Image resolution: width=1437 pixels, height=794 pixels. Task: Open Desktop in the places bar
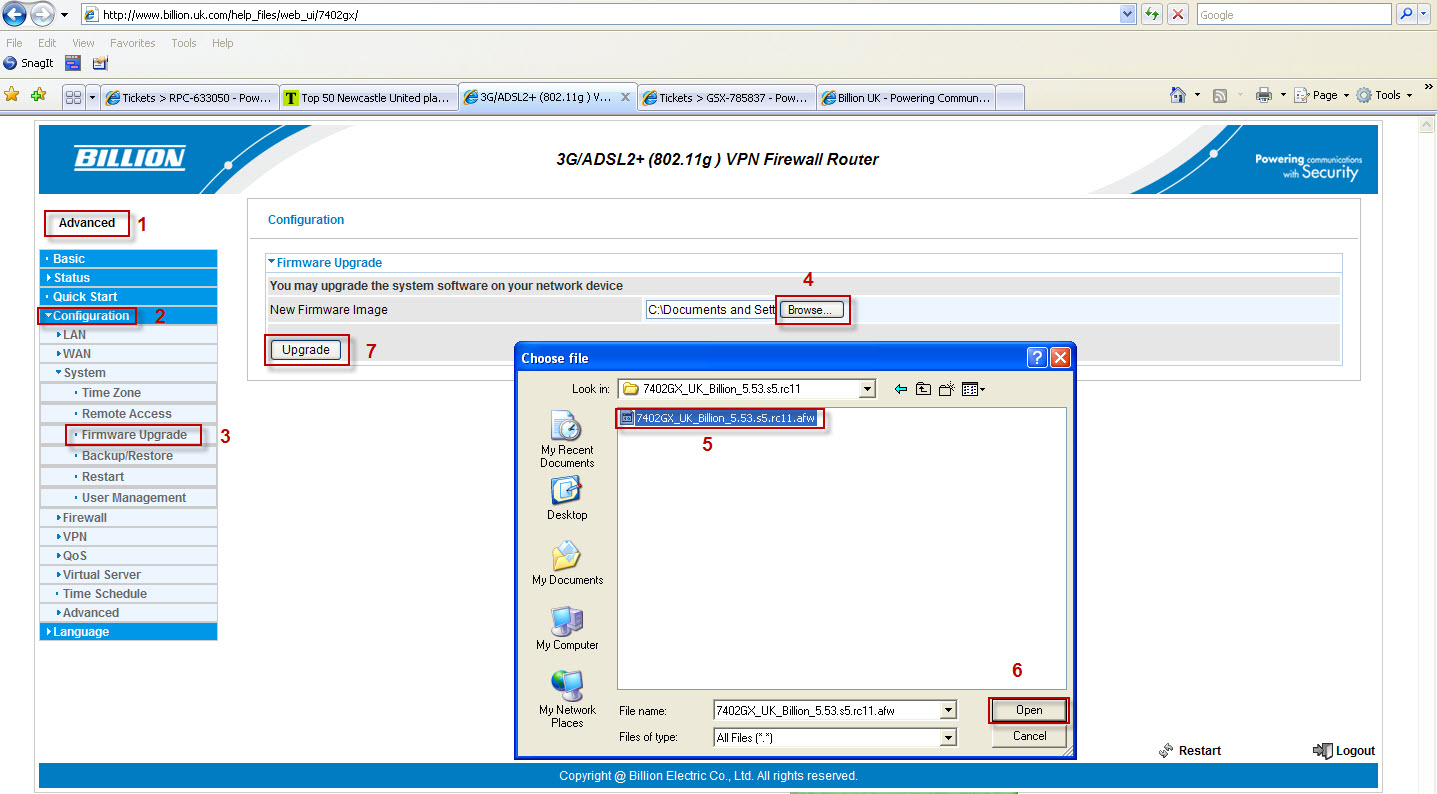click(567, 498)
